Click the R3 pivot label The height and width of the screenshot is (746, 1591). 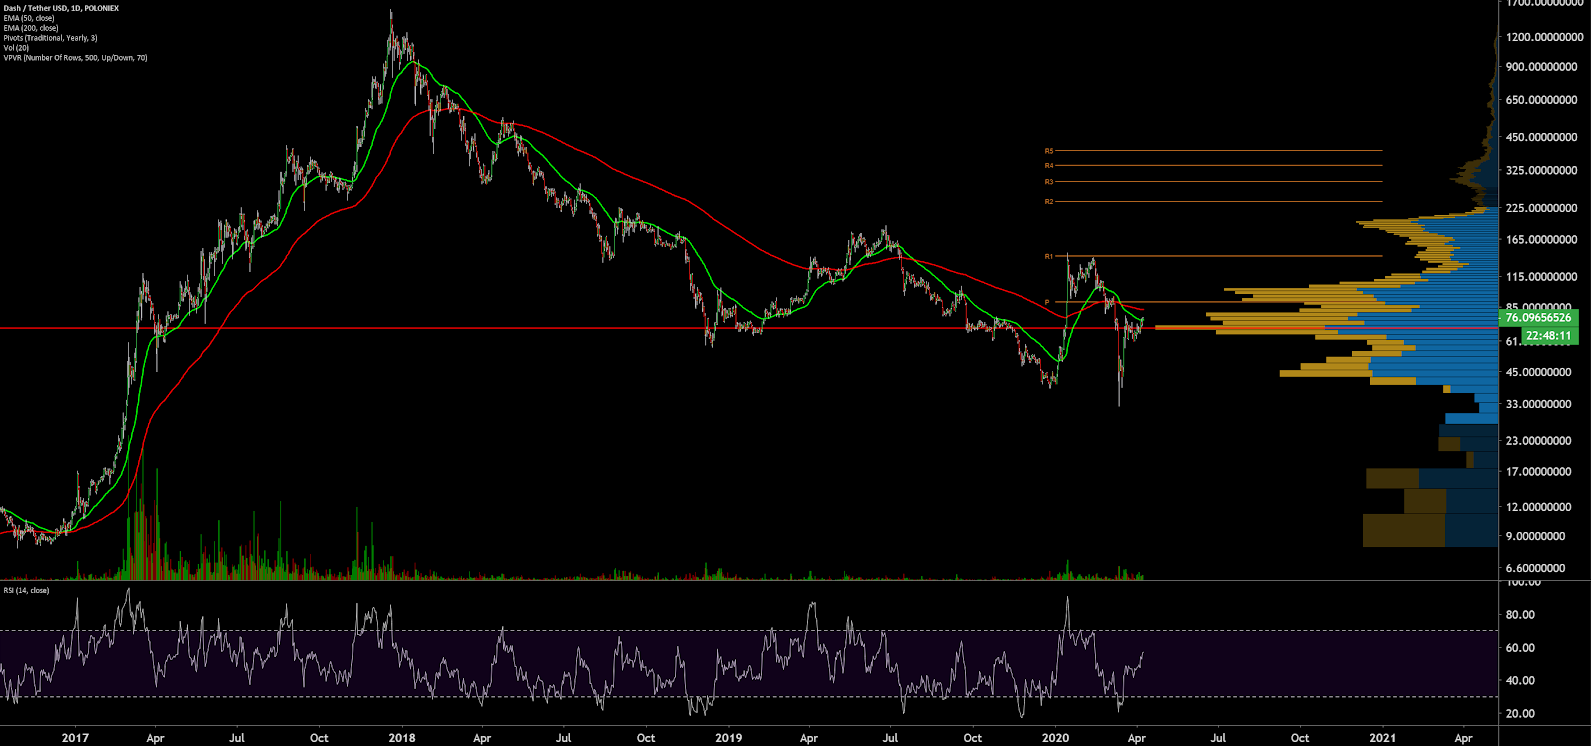tap(1049, 182)
